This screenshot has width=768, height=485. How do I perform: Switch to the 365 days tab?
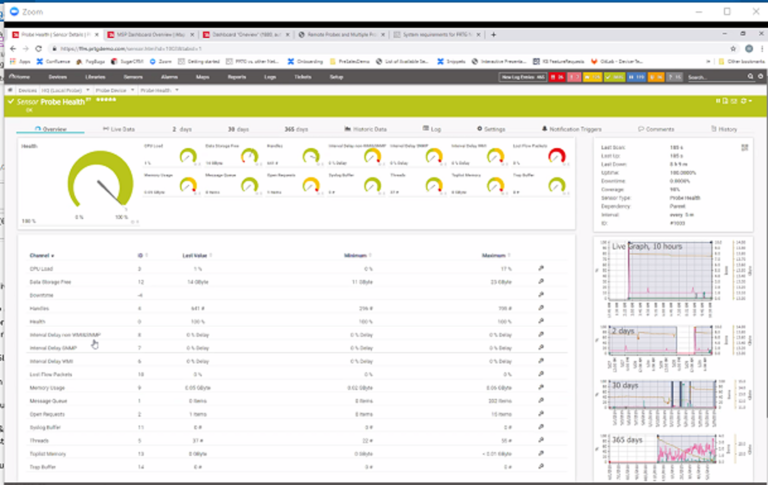[x=296, y=129]
